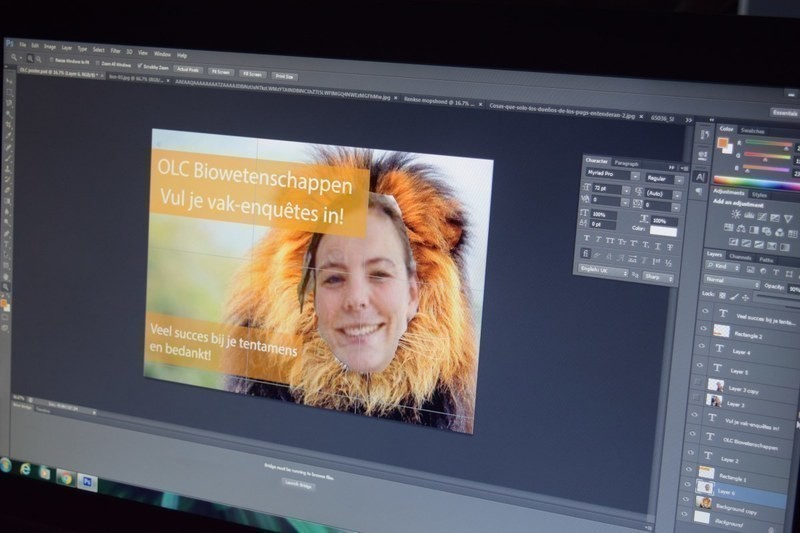Open the Normal blend mode dropdown
Viewport: 800px width, 533px height.
pyautogui.click(x=732, y=282)
